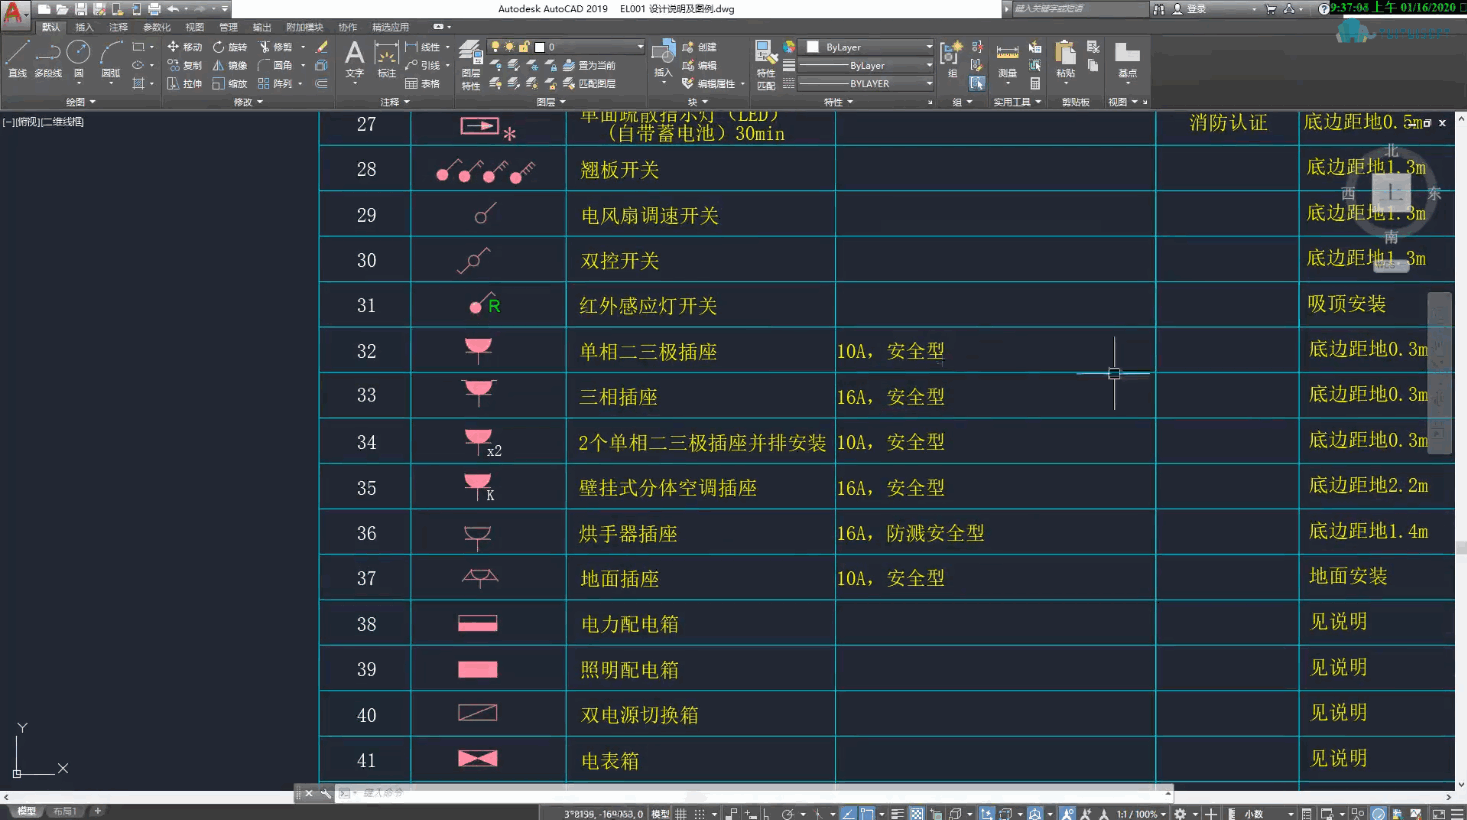The height and width of the screenshot is (820, 1467).
Task: Select the 圆 (Circle) drawing tool
Action: (78, 59)
